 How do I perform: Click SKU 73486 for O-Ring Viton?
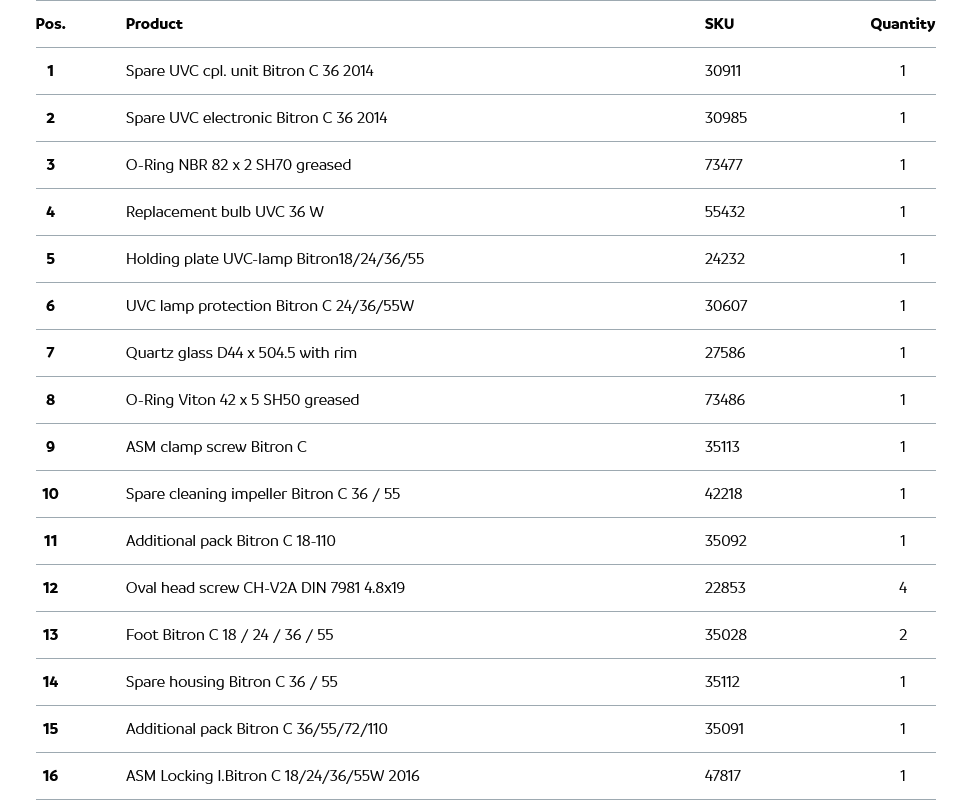point(724,400)
